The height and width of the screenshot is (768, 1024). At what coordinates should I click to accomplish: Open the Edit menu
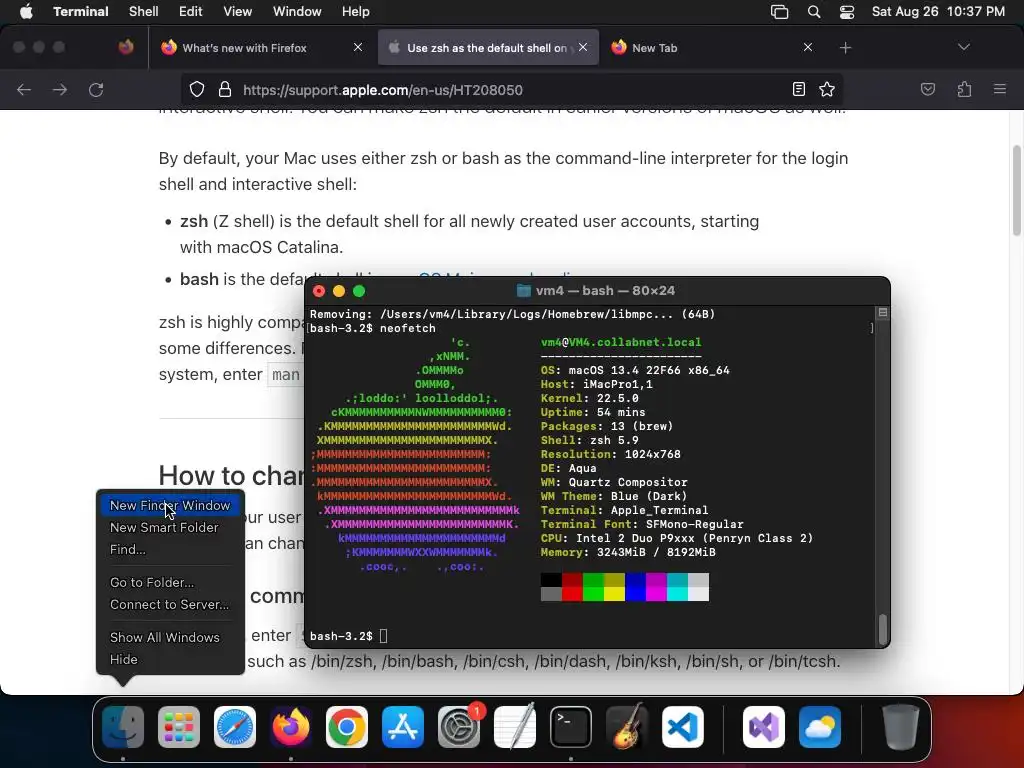(x=191, y=12)
